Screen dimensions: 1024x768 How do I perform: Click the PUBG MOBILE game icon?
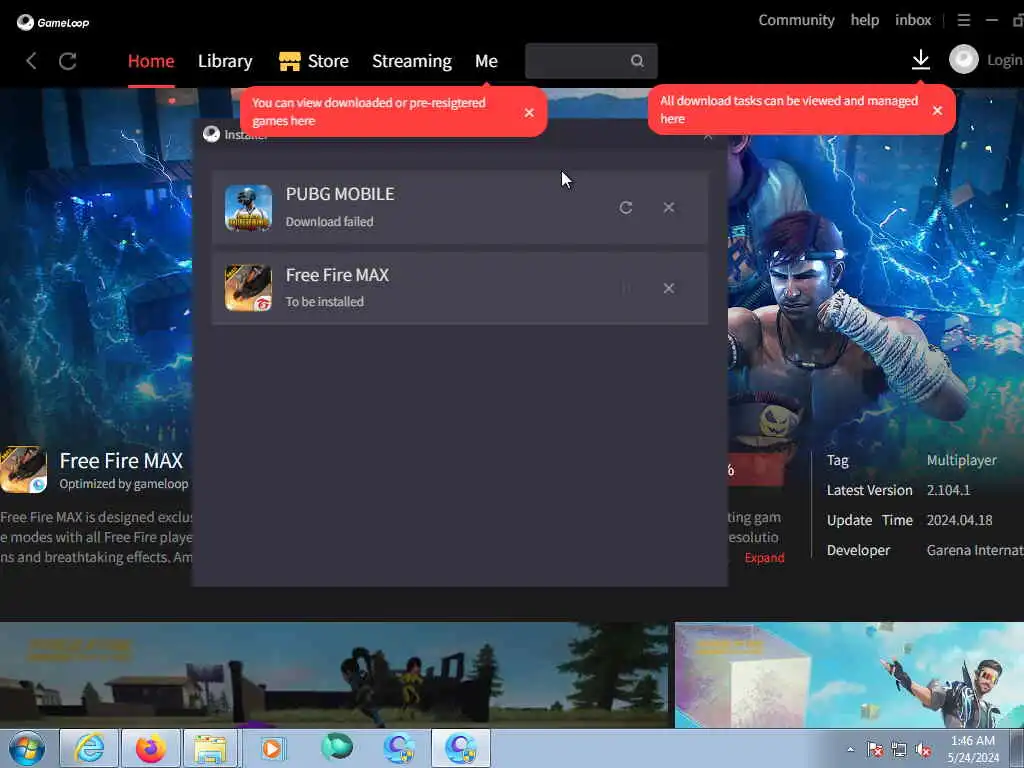coord(248,208)
